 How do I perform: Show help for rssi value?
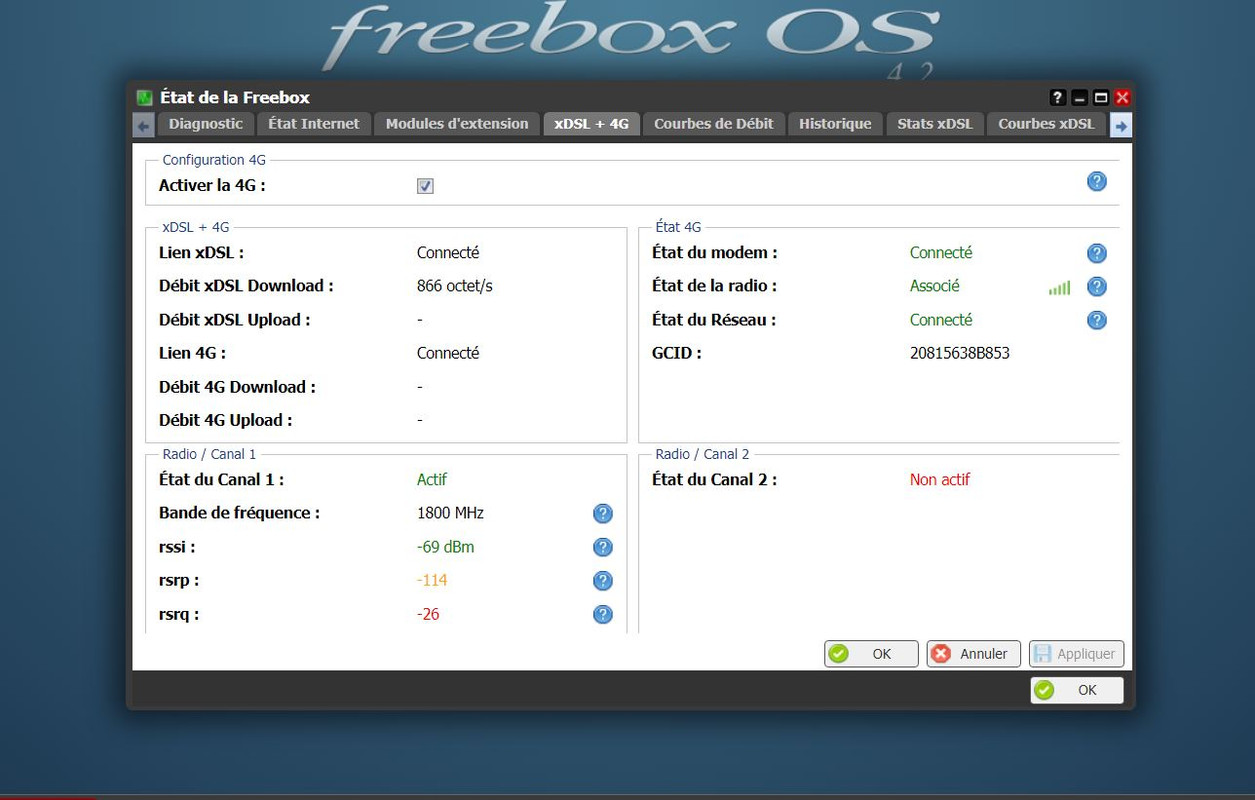click(x=603, y=547)
